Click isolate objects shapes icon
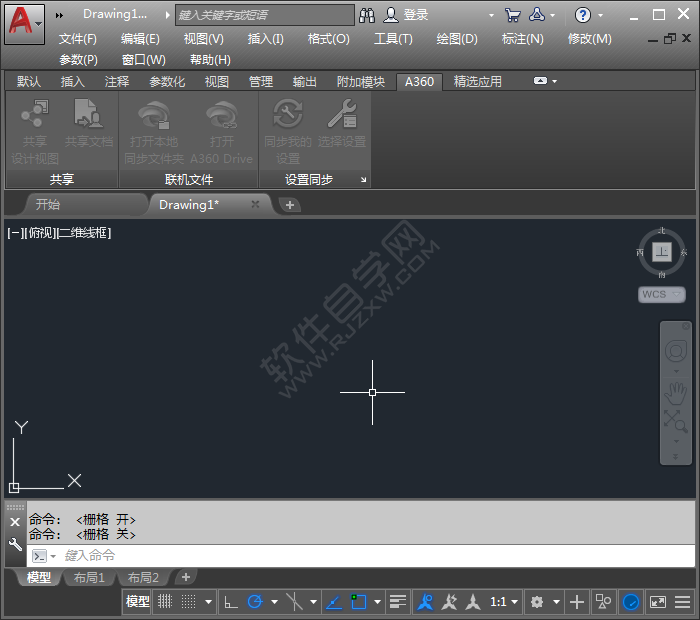 (x=603, y=602)
